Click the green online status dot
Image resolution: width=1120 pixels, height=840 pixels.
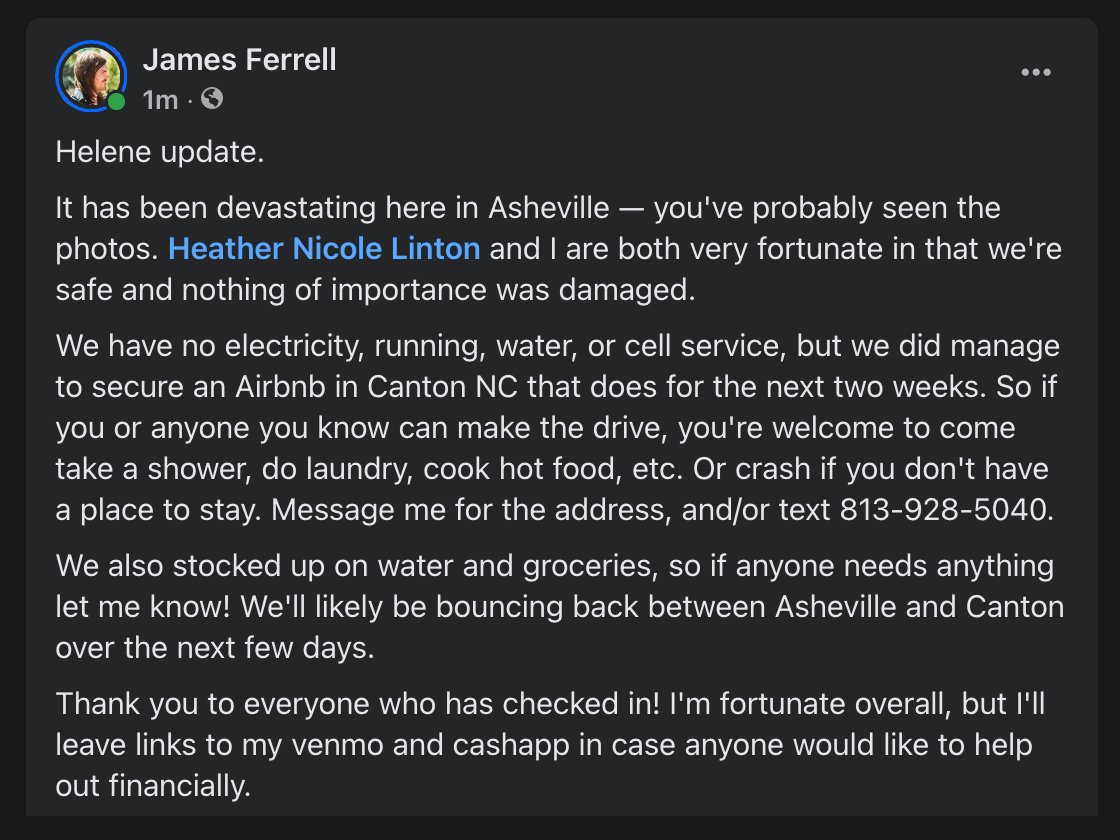[x=116, y=102]
